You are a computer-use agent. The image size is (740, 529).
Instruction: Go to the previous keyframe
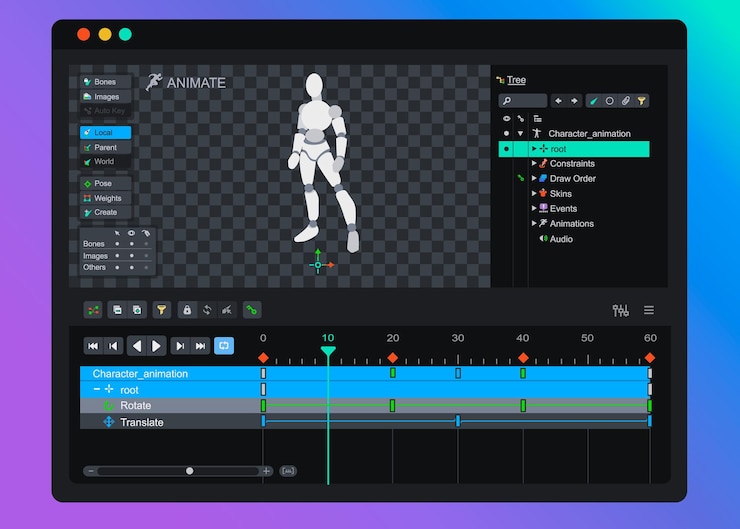(x=113, y=346)
